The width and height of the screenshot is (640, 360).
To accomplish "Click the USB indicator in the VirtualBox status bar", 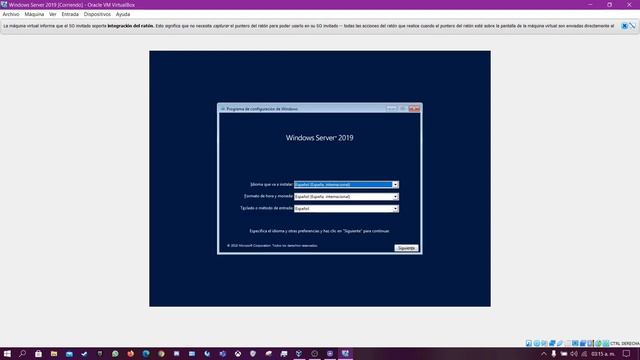I will click(559, 343).
